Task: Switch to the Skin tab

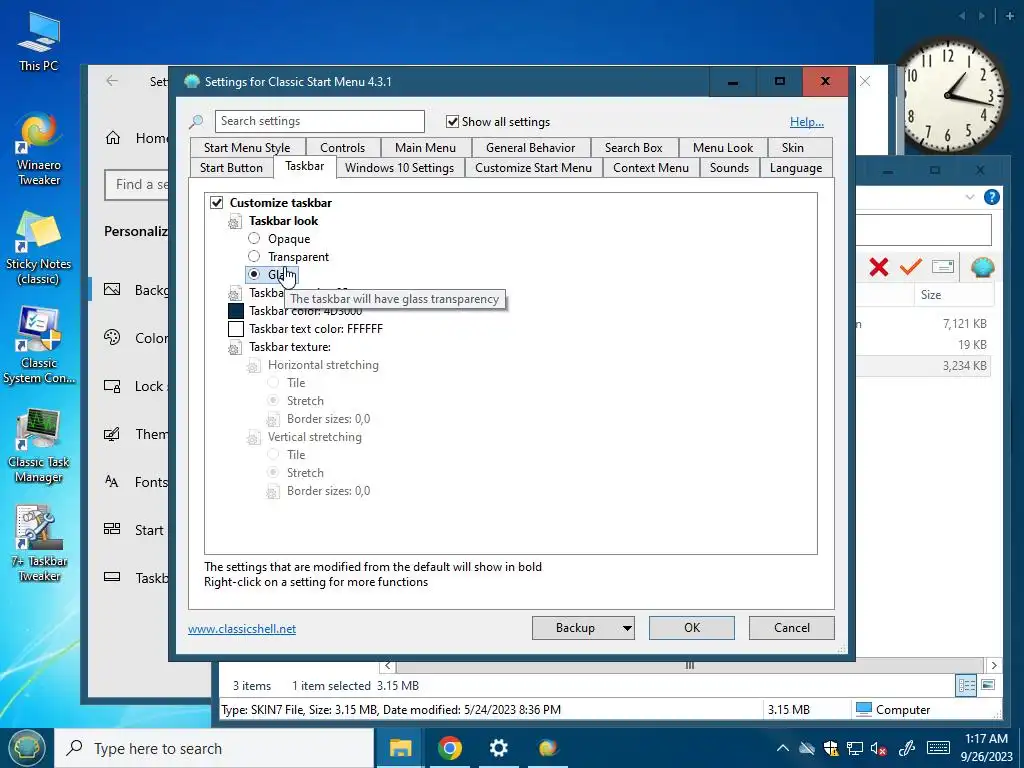Action: (793, 148)
